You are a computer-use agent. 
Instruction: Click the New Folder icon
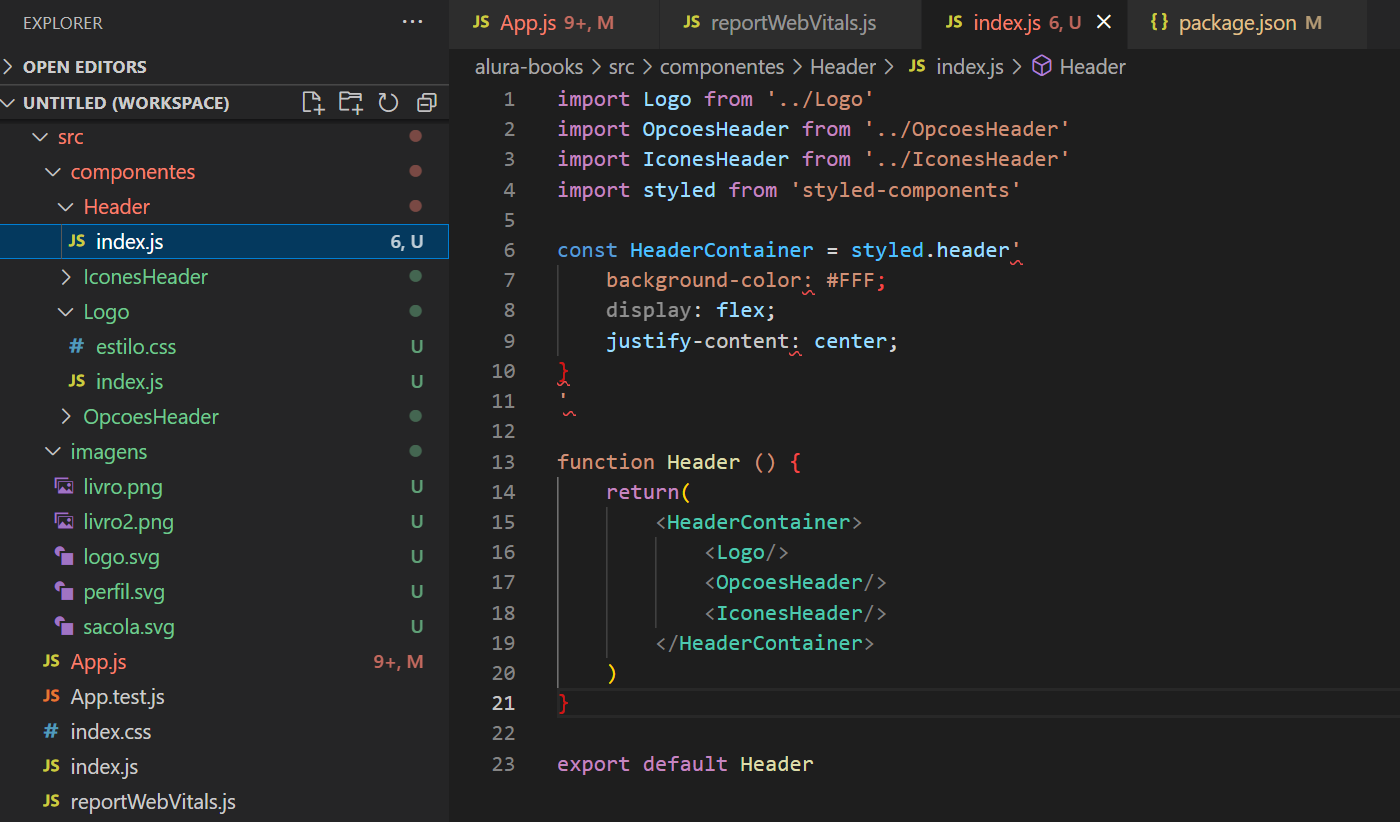tap(351, 102)
